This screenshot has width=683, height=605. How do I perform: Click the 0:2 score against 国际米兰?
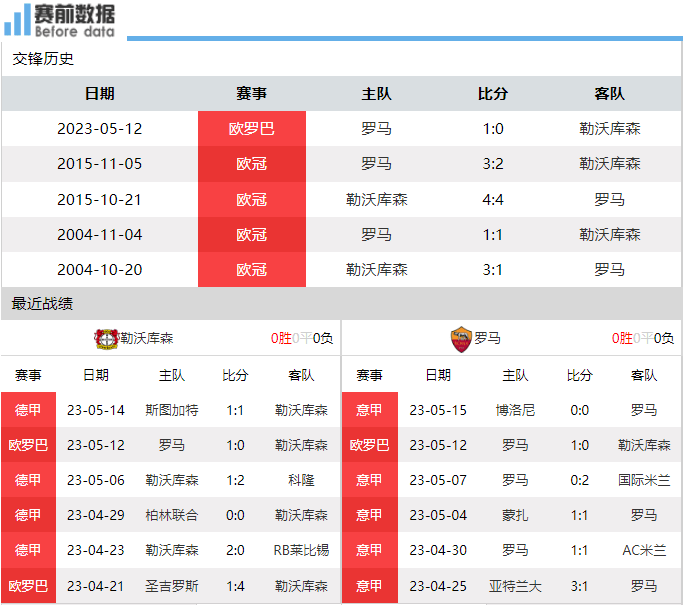tap(580, 480)
